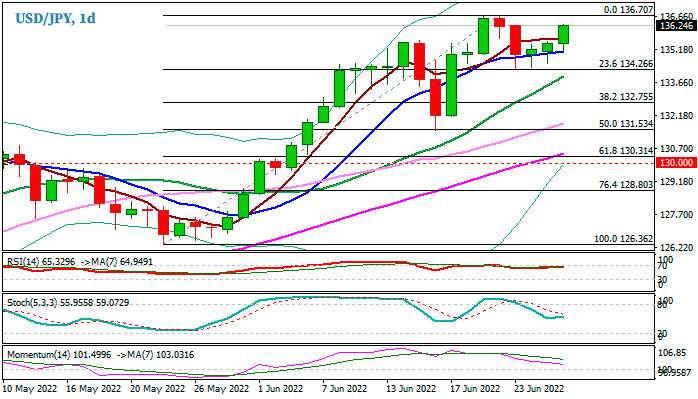698x399 pixels.
Task: Click the 130.700 price axis value
Action: 677,149
